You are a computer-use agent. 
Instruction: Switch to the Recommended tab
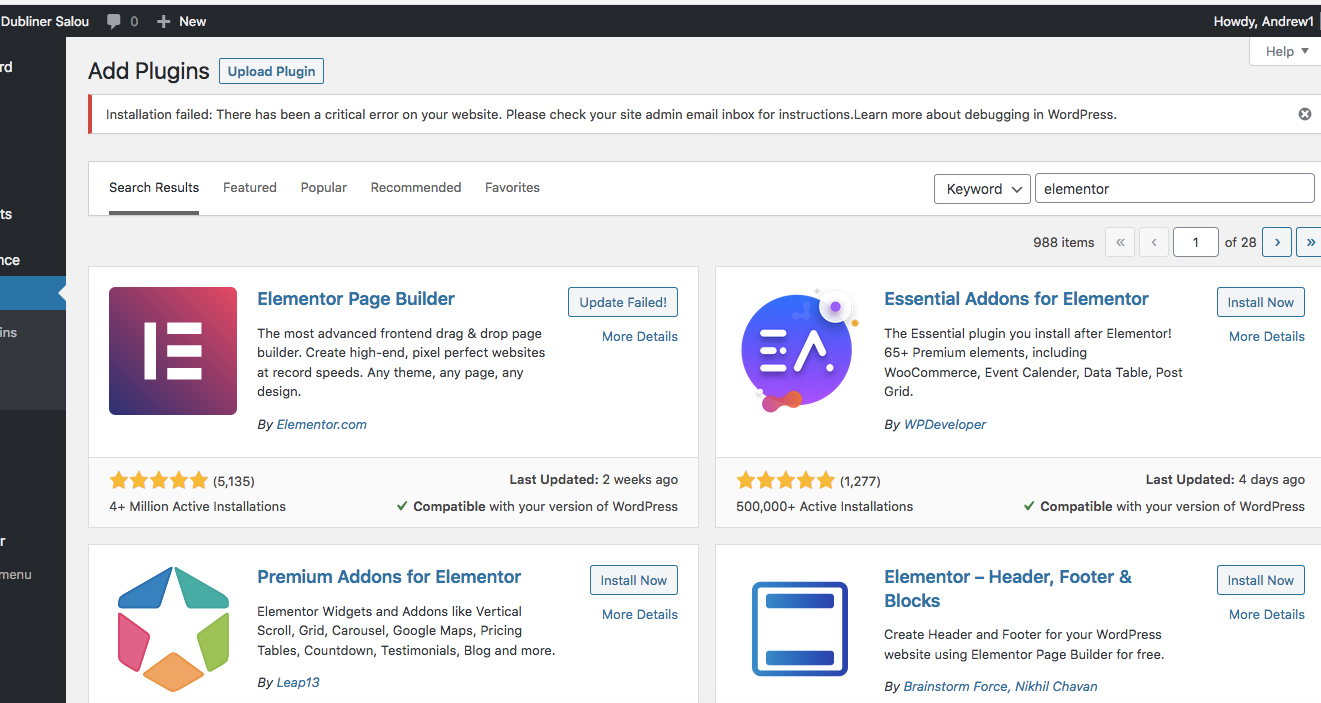click(416, 188)
